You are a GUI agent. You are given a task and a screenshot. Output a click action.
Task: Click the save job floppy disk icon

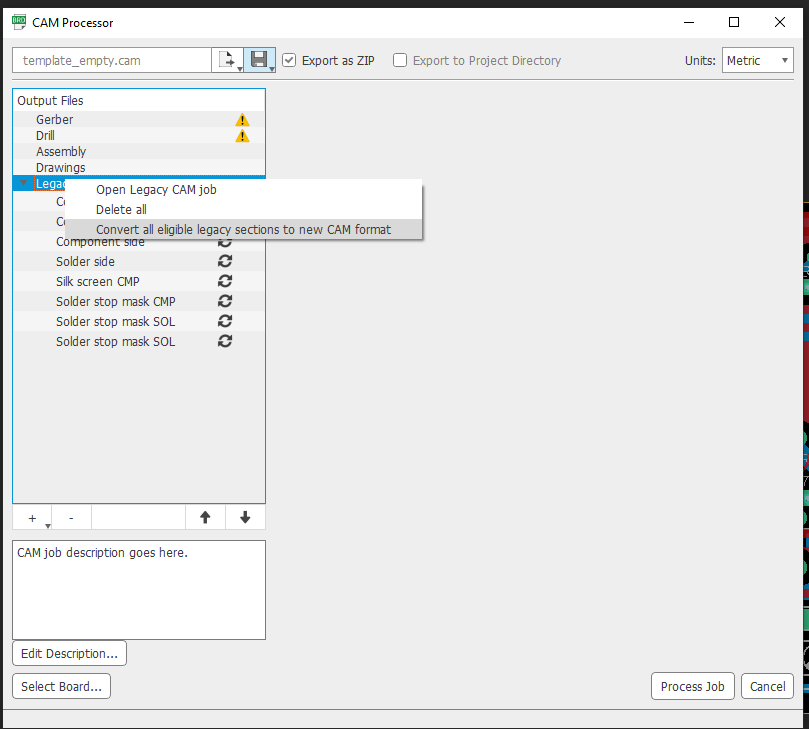pos(258,60)
